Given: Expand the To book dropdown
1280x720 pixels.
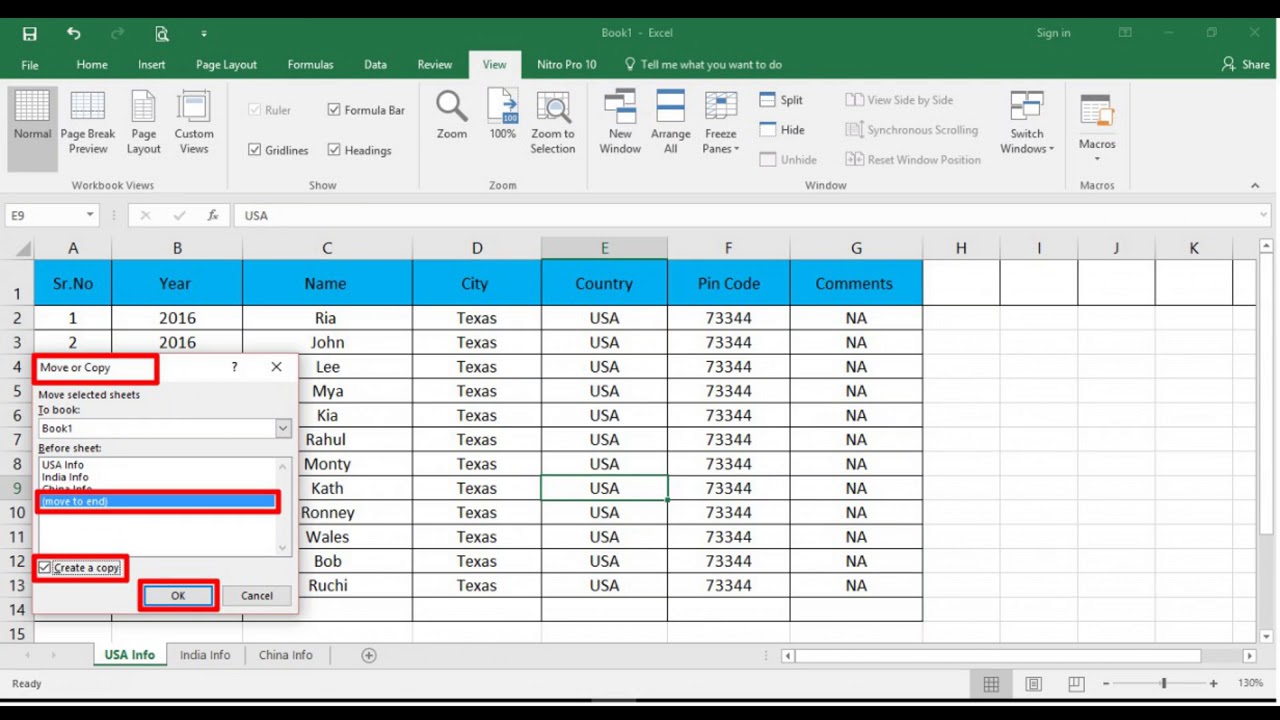Looking at the screenshot, I should (x=283, y=428).
